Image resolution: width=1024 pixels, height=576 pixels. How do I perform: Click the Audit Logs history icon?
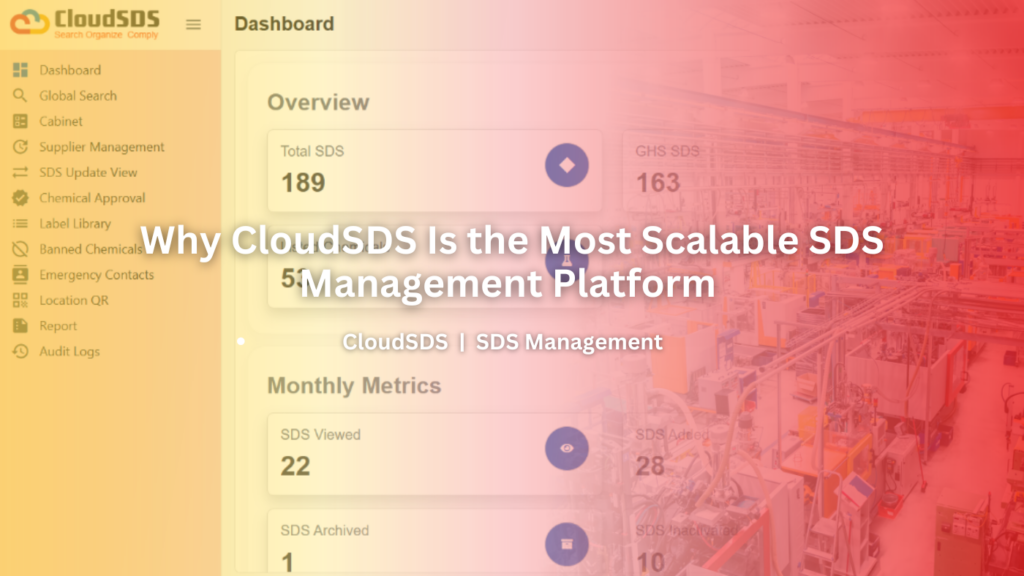click(20, 351)
